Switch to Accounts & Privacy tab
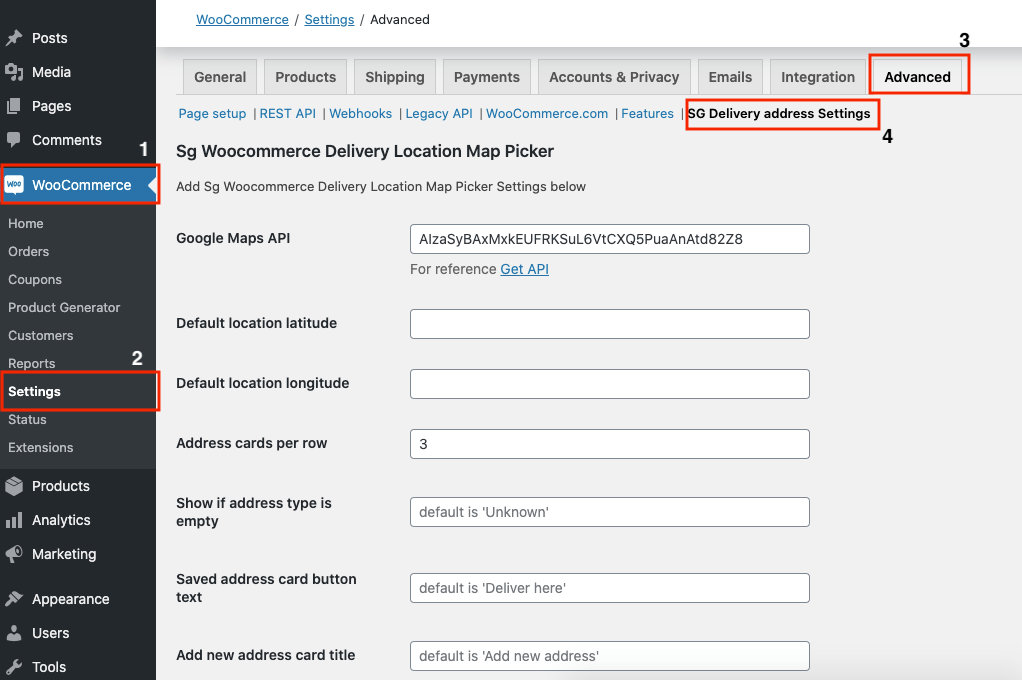Image resolution: width=1022 pixels, height=680 pixels. point(614,77)
